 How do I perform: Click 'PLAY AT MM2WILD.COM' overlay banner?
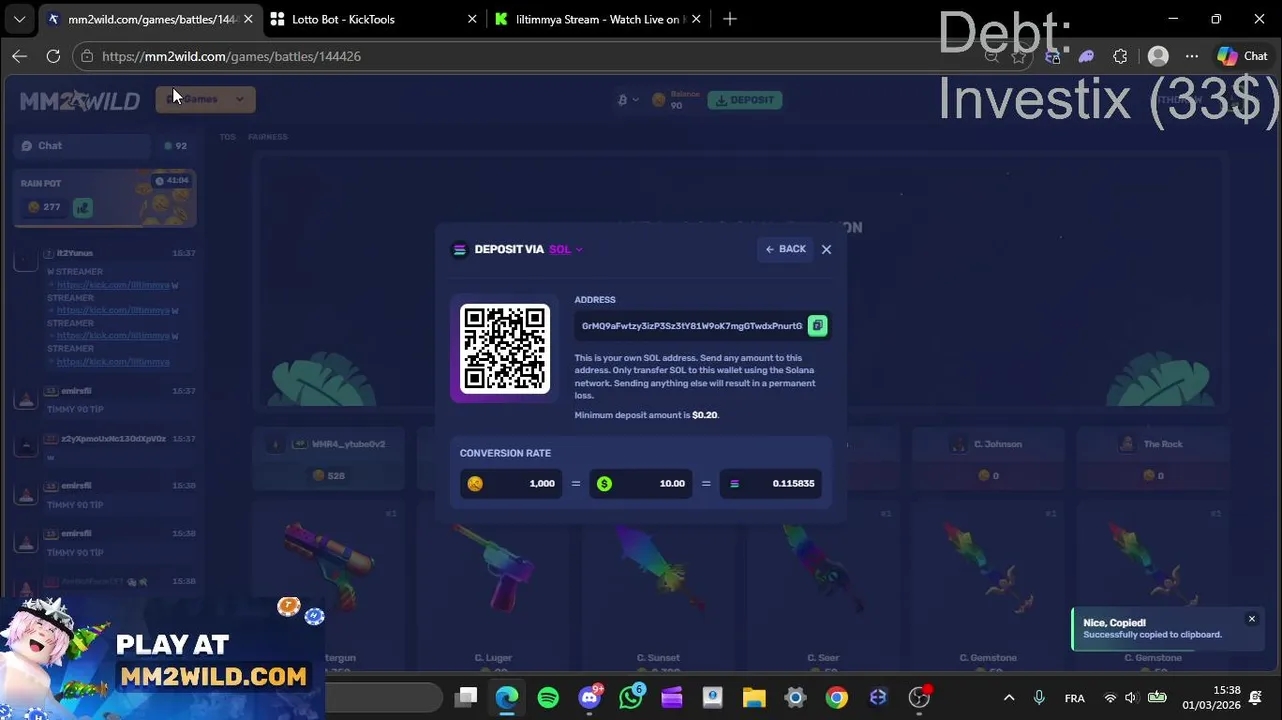(x=162, y=658)
